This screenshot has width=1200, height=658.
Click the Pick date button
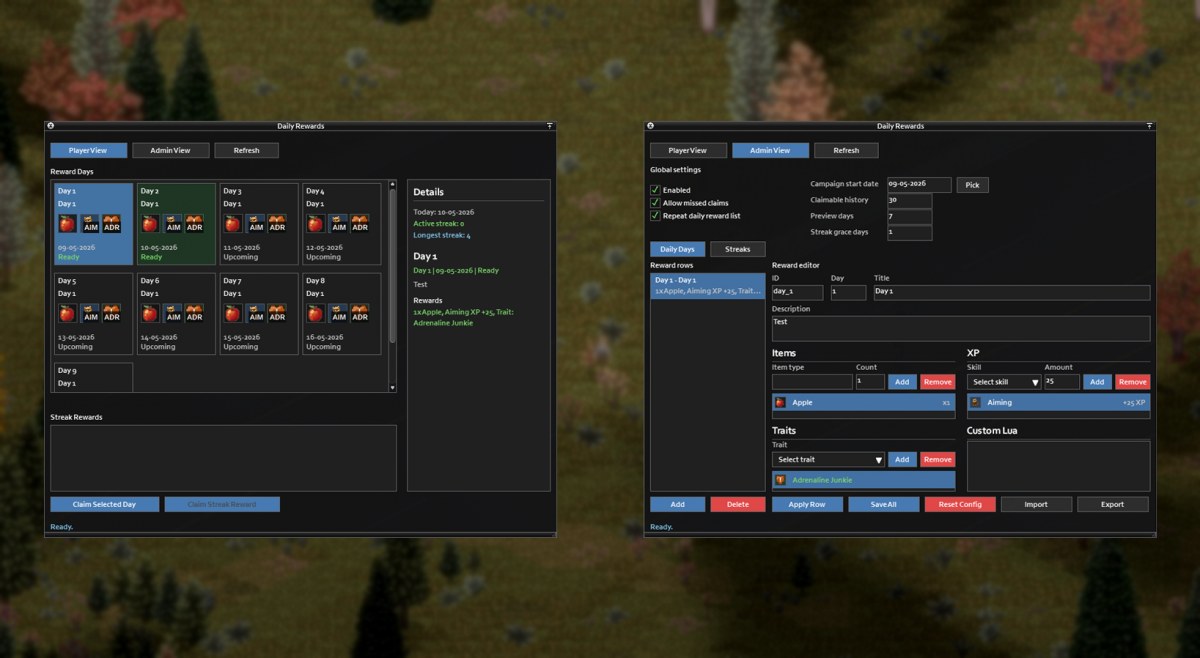(972, 185)
